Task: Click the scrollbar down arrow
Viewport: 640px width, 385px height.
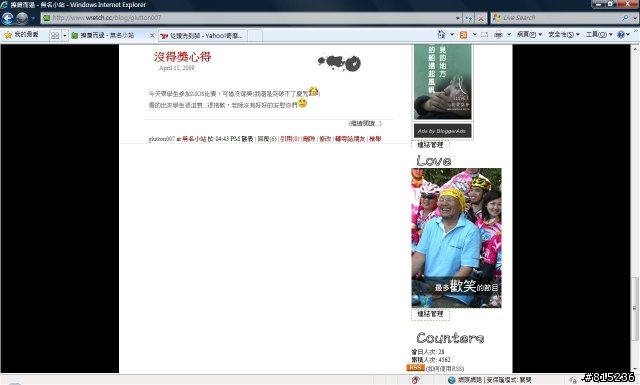Action: (x=635, y=369)
